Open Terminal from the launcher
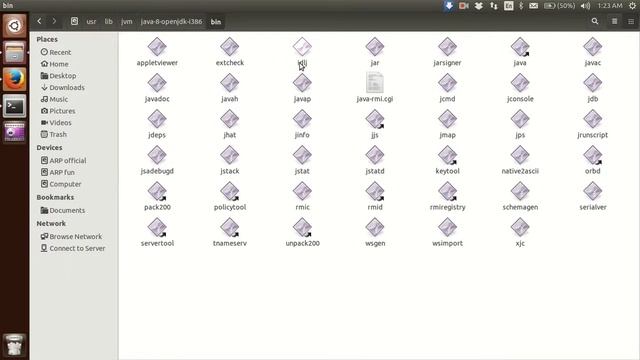Viewport: 640px width, 360px height. [15, 106]
